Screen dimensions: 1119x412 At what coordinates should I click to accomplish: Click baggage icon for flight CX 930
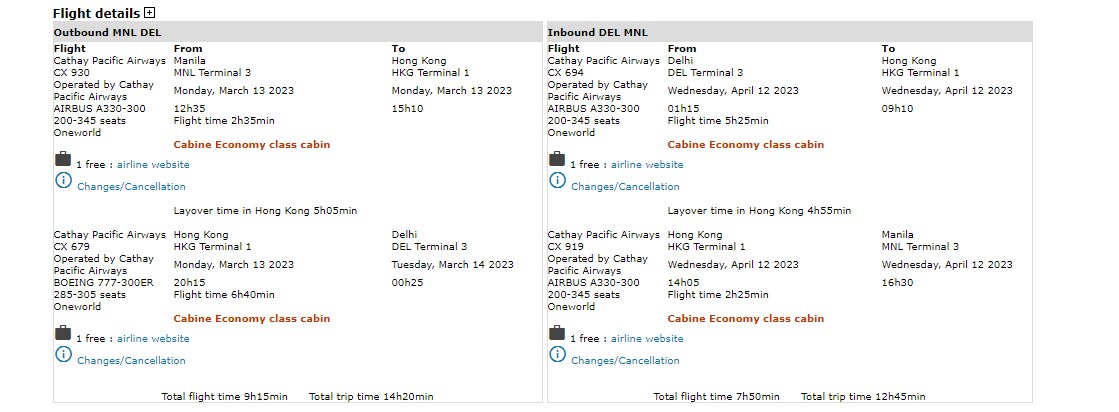63,160
